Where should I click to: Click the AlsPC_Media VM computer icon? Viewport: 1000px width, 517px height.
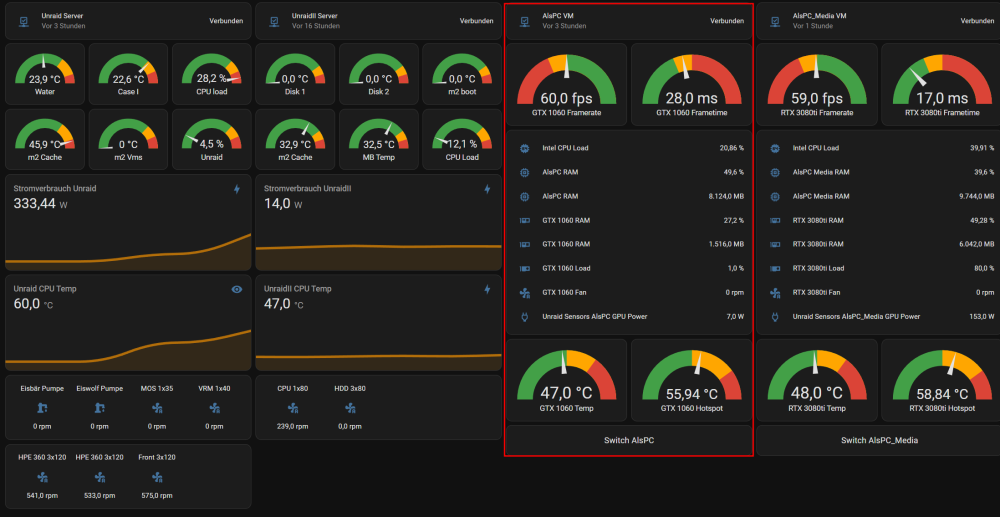pyautogui.click(x=775, y=21)
